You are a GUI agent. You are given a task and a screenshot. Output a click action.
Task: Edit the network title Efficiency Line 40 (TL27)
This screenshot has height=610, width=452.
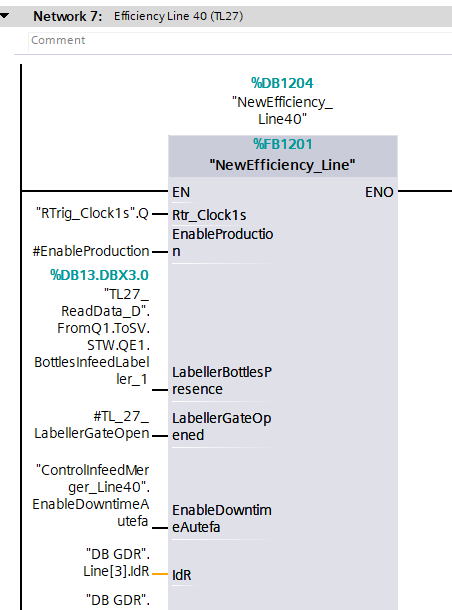179,16
